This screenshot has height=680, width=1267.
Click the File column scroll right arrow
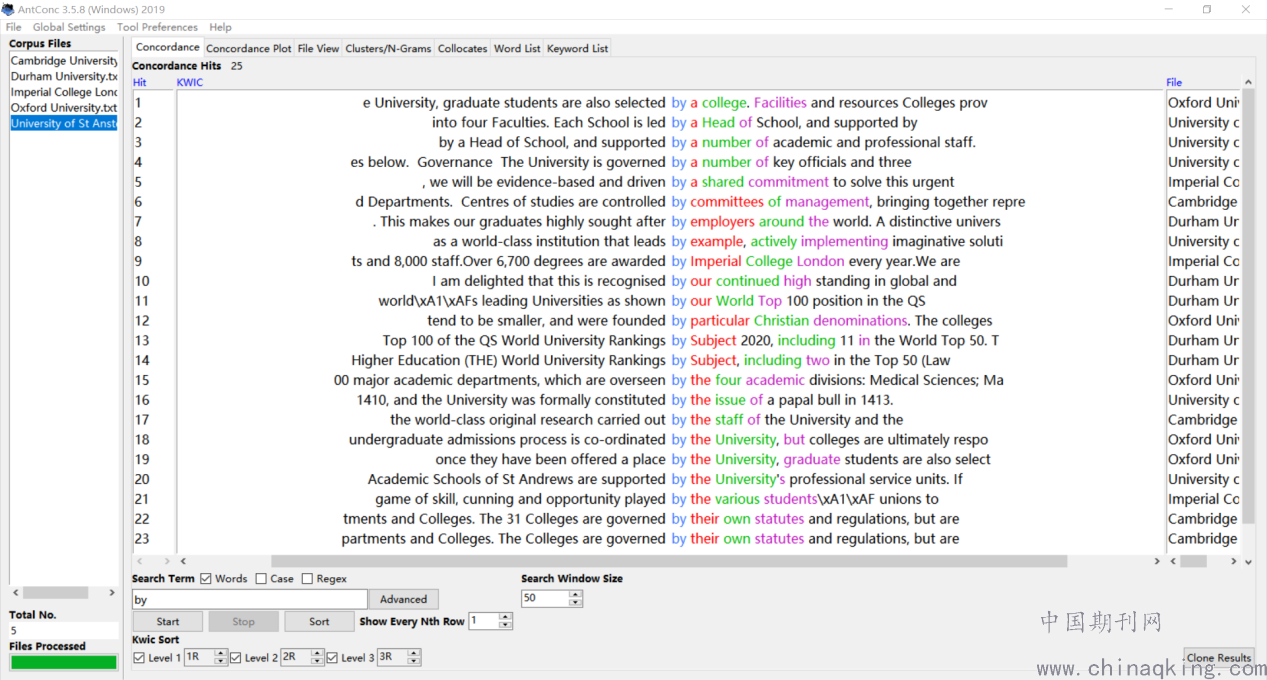[x=1234, y=562]
